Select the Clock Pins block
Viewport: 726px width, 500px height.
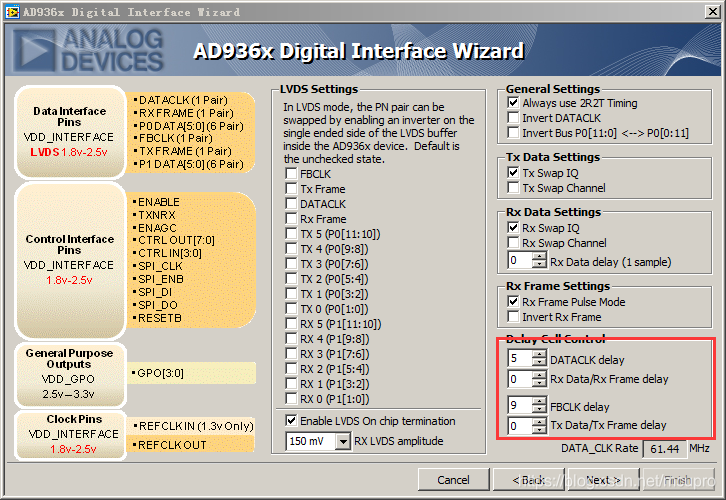click(x=69, y=434)
